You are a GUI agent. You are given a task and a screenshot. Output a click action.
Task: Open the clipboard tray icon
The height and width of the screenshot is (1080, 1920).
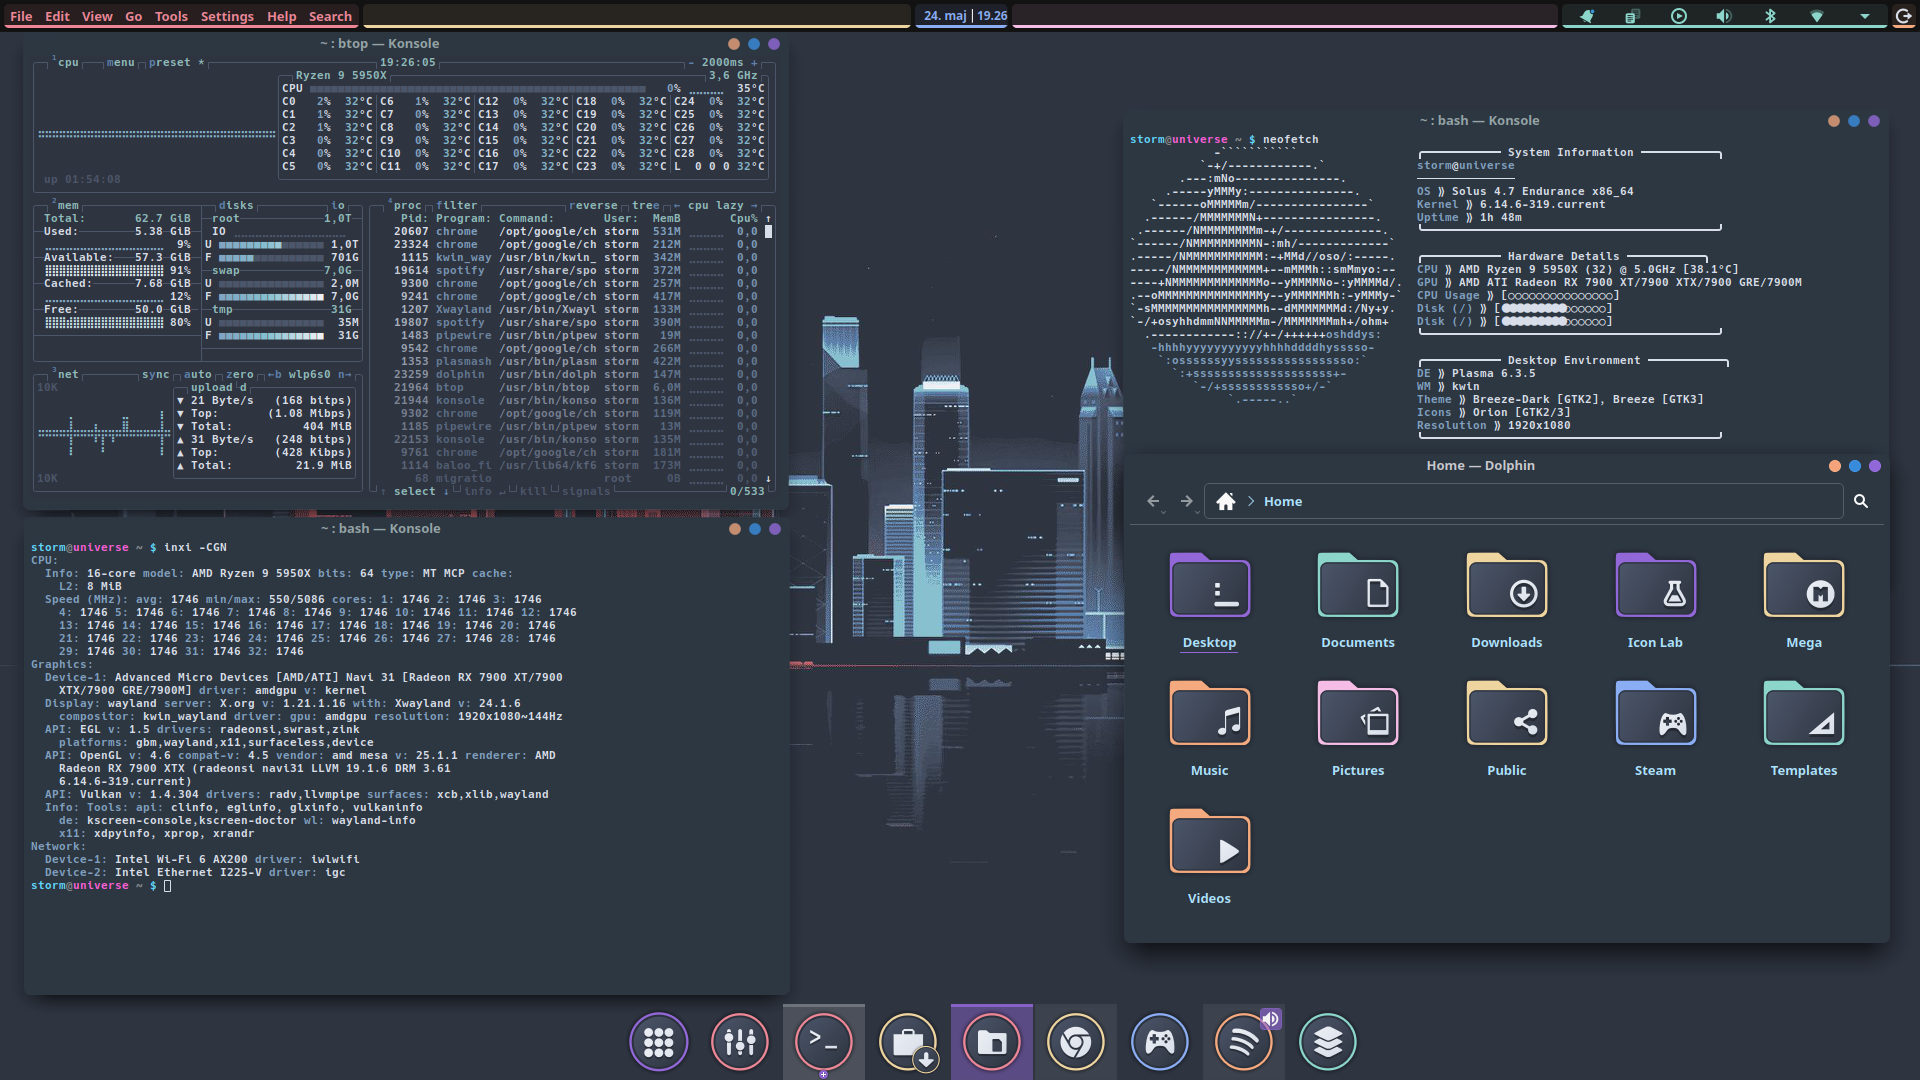1632,16
